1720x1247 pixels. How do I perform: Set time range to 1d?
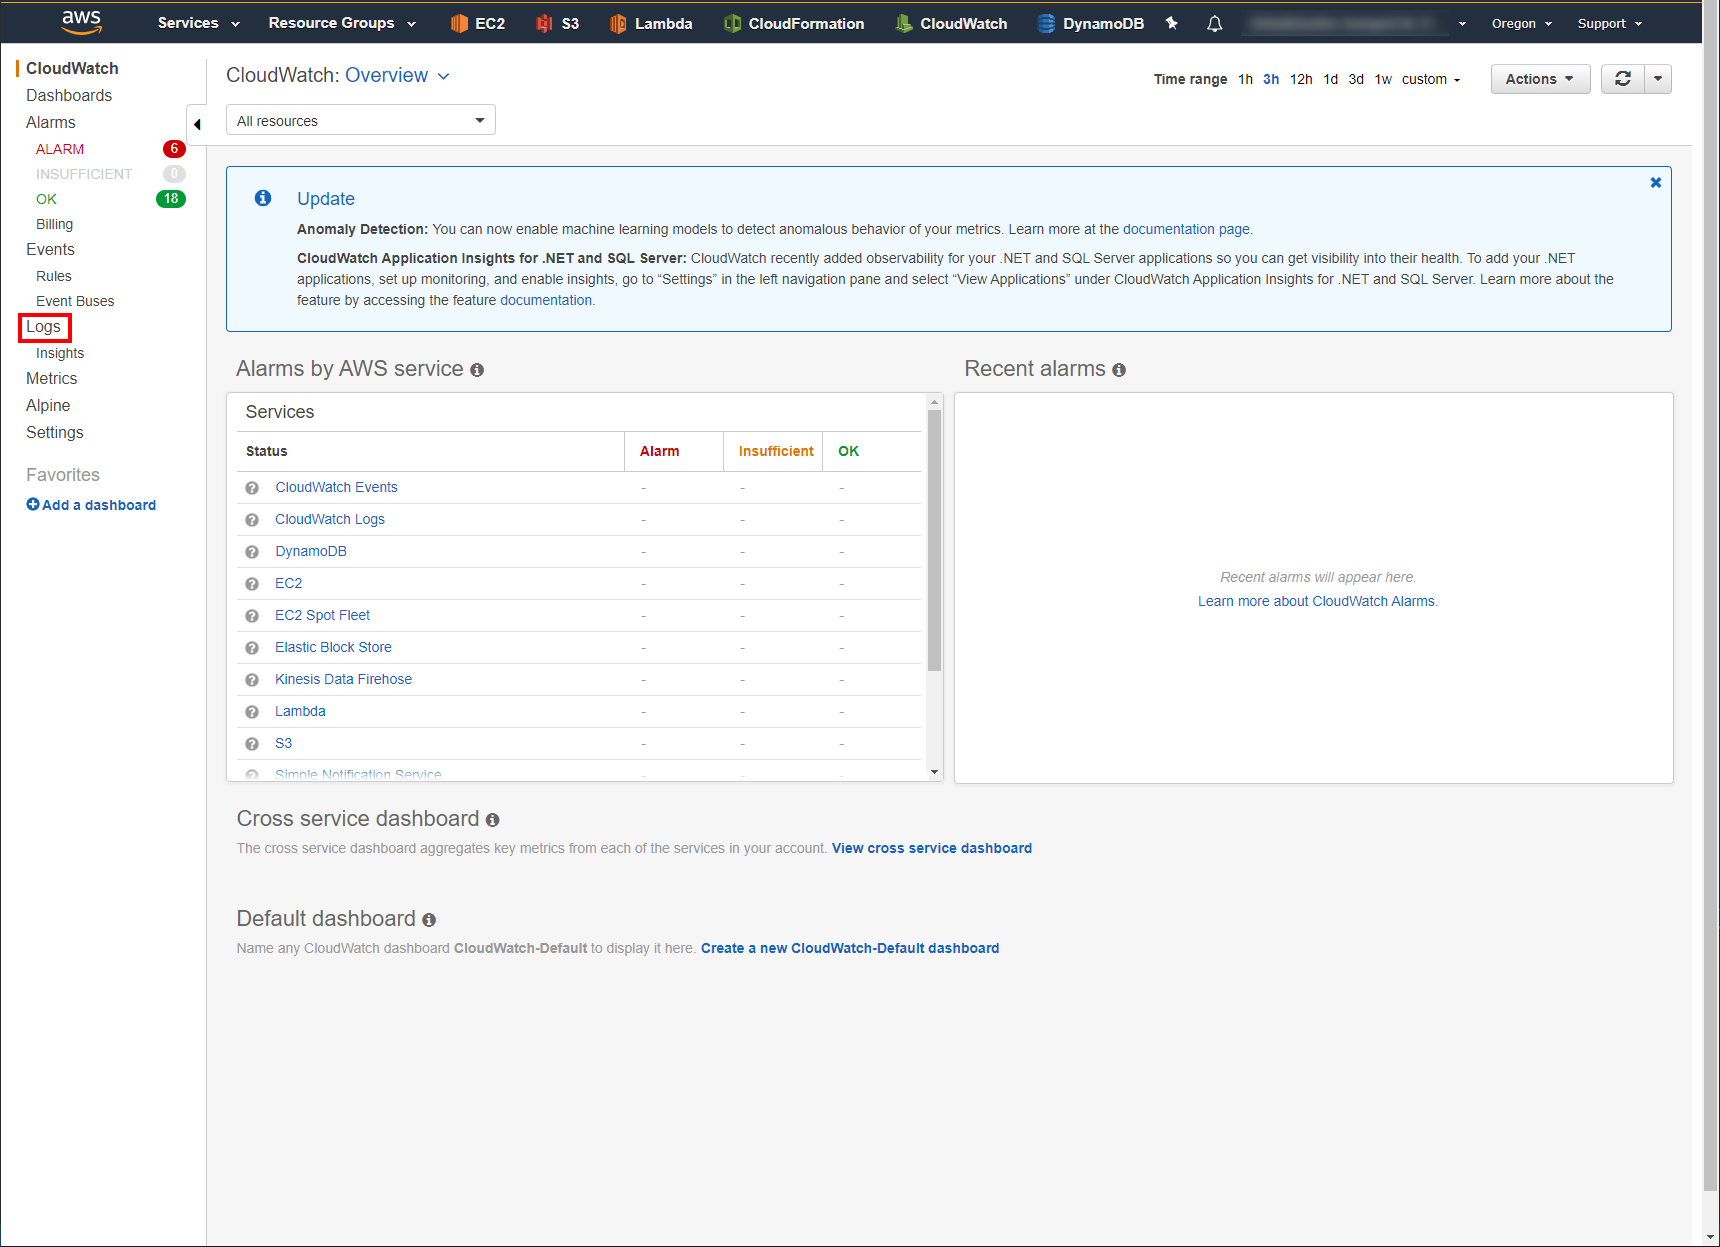pos(1330,79)
